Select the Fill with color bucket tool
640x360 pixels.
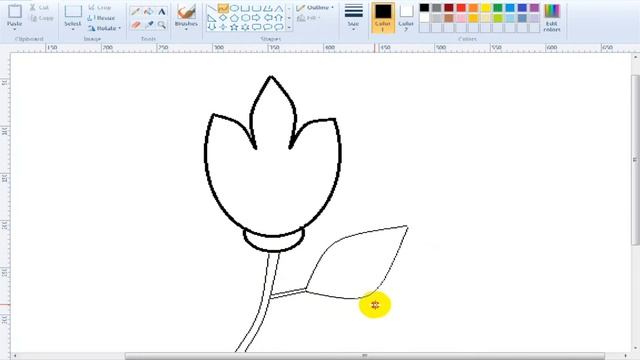point(149,11)
